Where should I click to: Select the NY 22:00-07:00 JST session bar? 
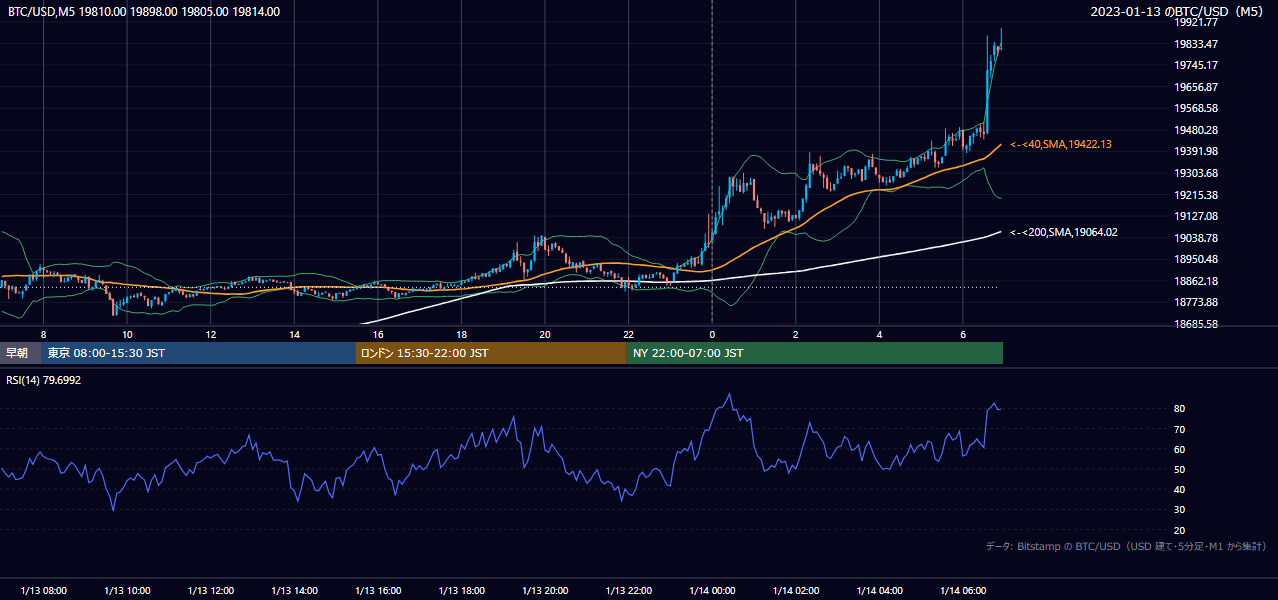[815, 353]
